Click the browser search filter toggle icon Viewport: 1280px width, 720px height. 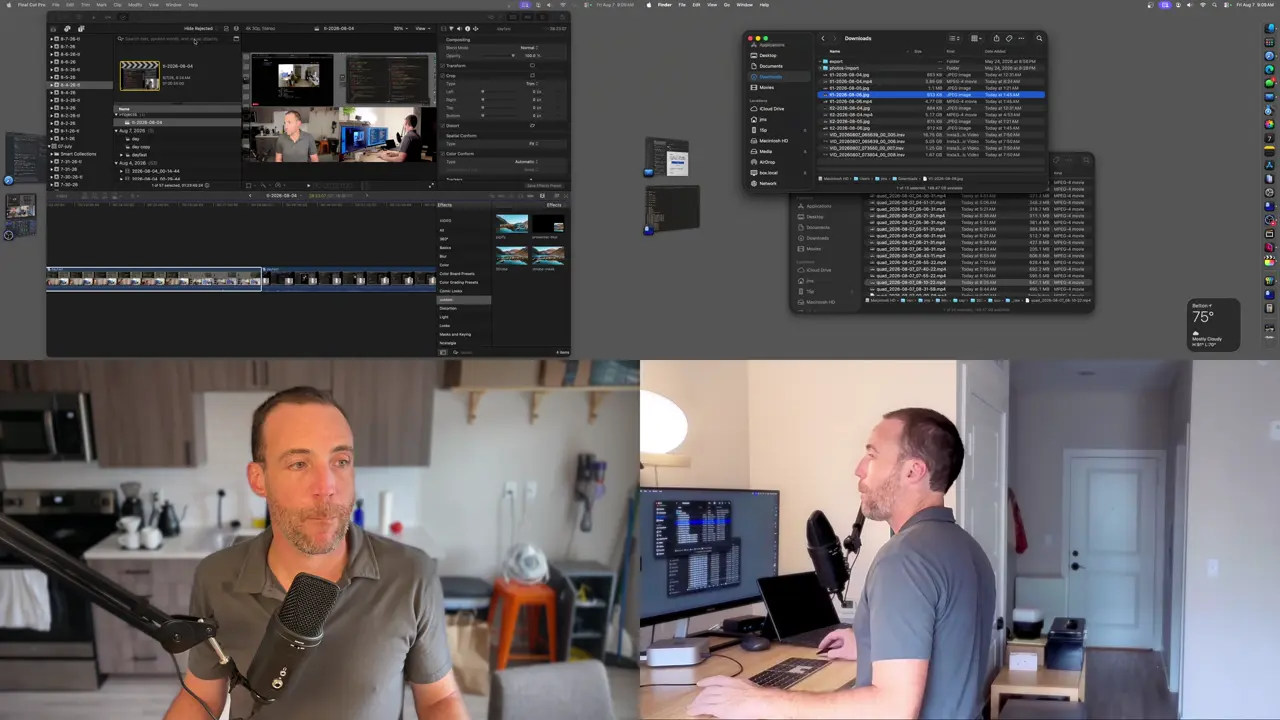pyautogui.click(x=236, y=39)
